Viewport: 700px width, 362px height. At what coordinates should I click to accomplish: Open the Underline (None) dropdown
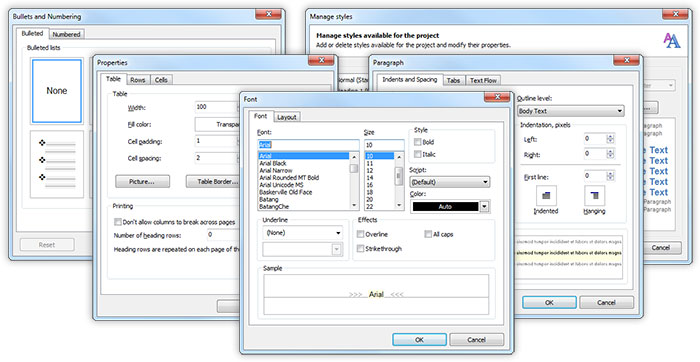(x=303, y=233)
